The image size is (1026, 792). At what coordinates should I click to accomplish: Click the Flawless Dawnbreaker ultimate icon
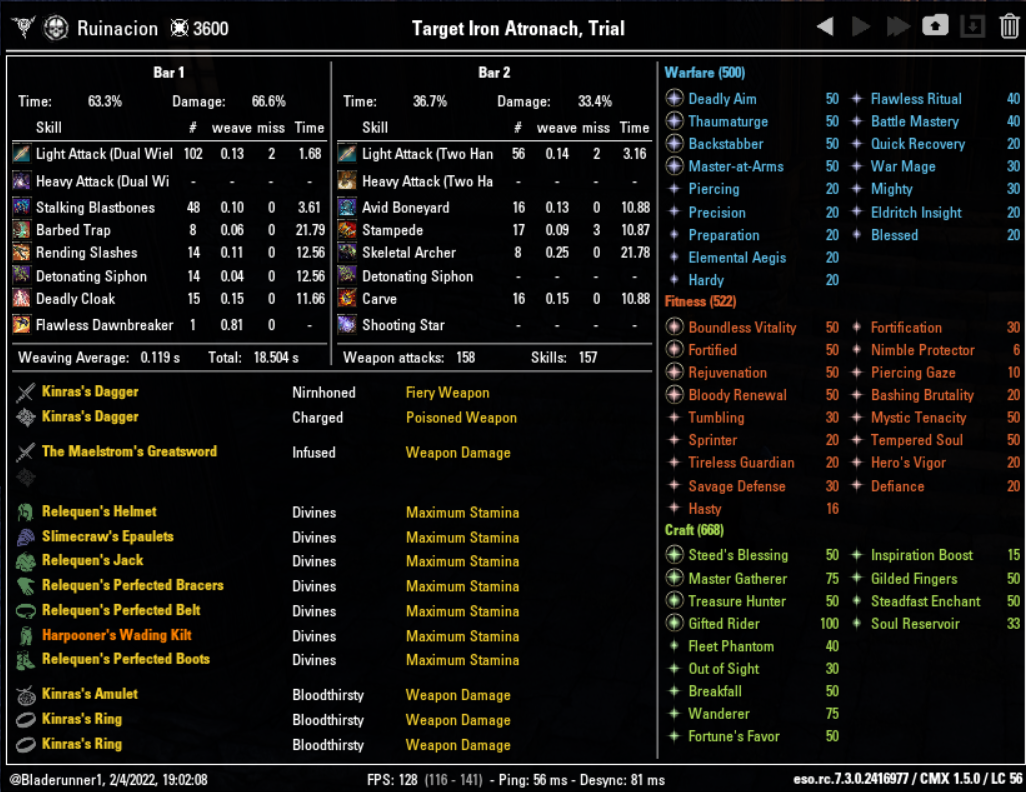[22, 325]
